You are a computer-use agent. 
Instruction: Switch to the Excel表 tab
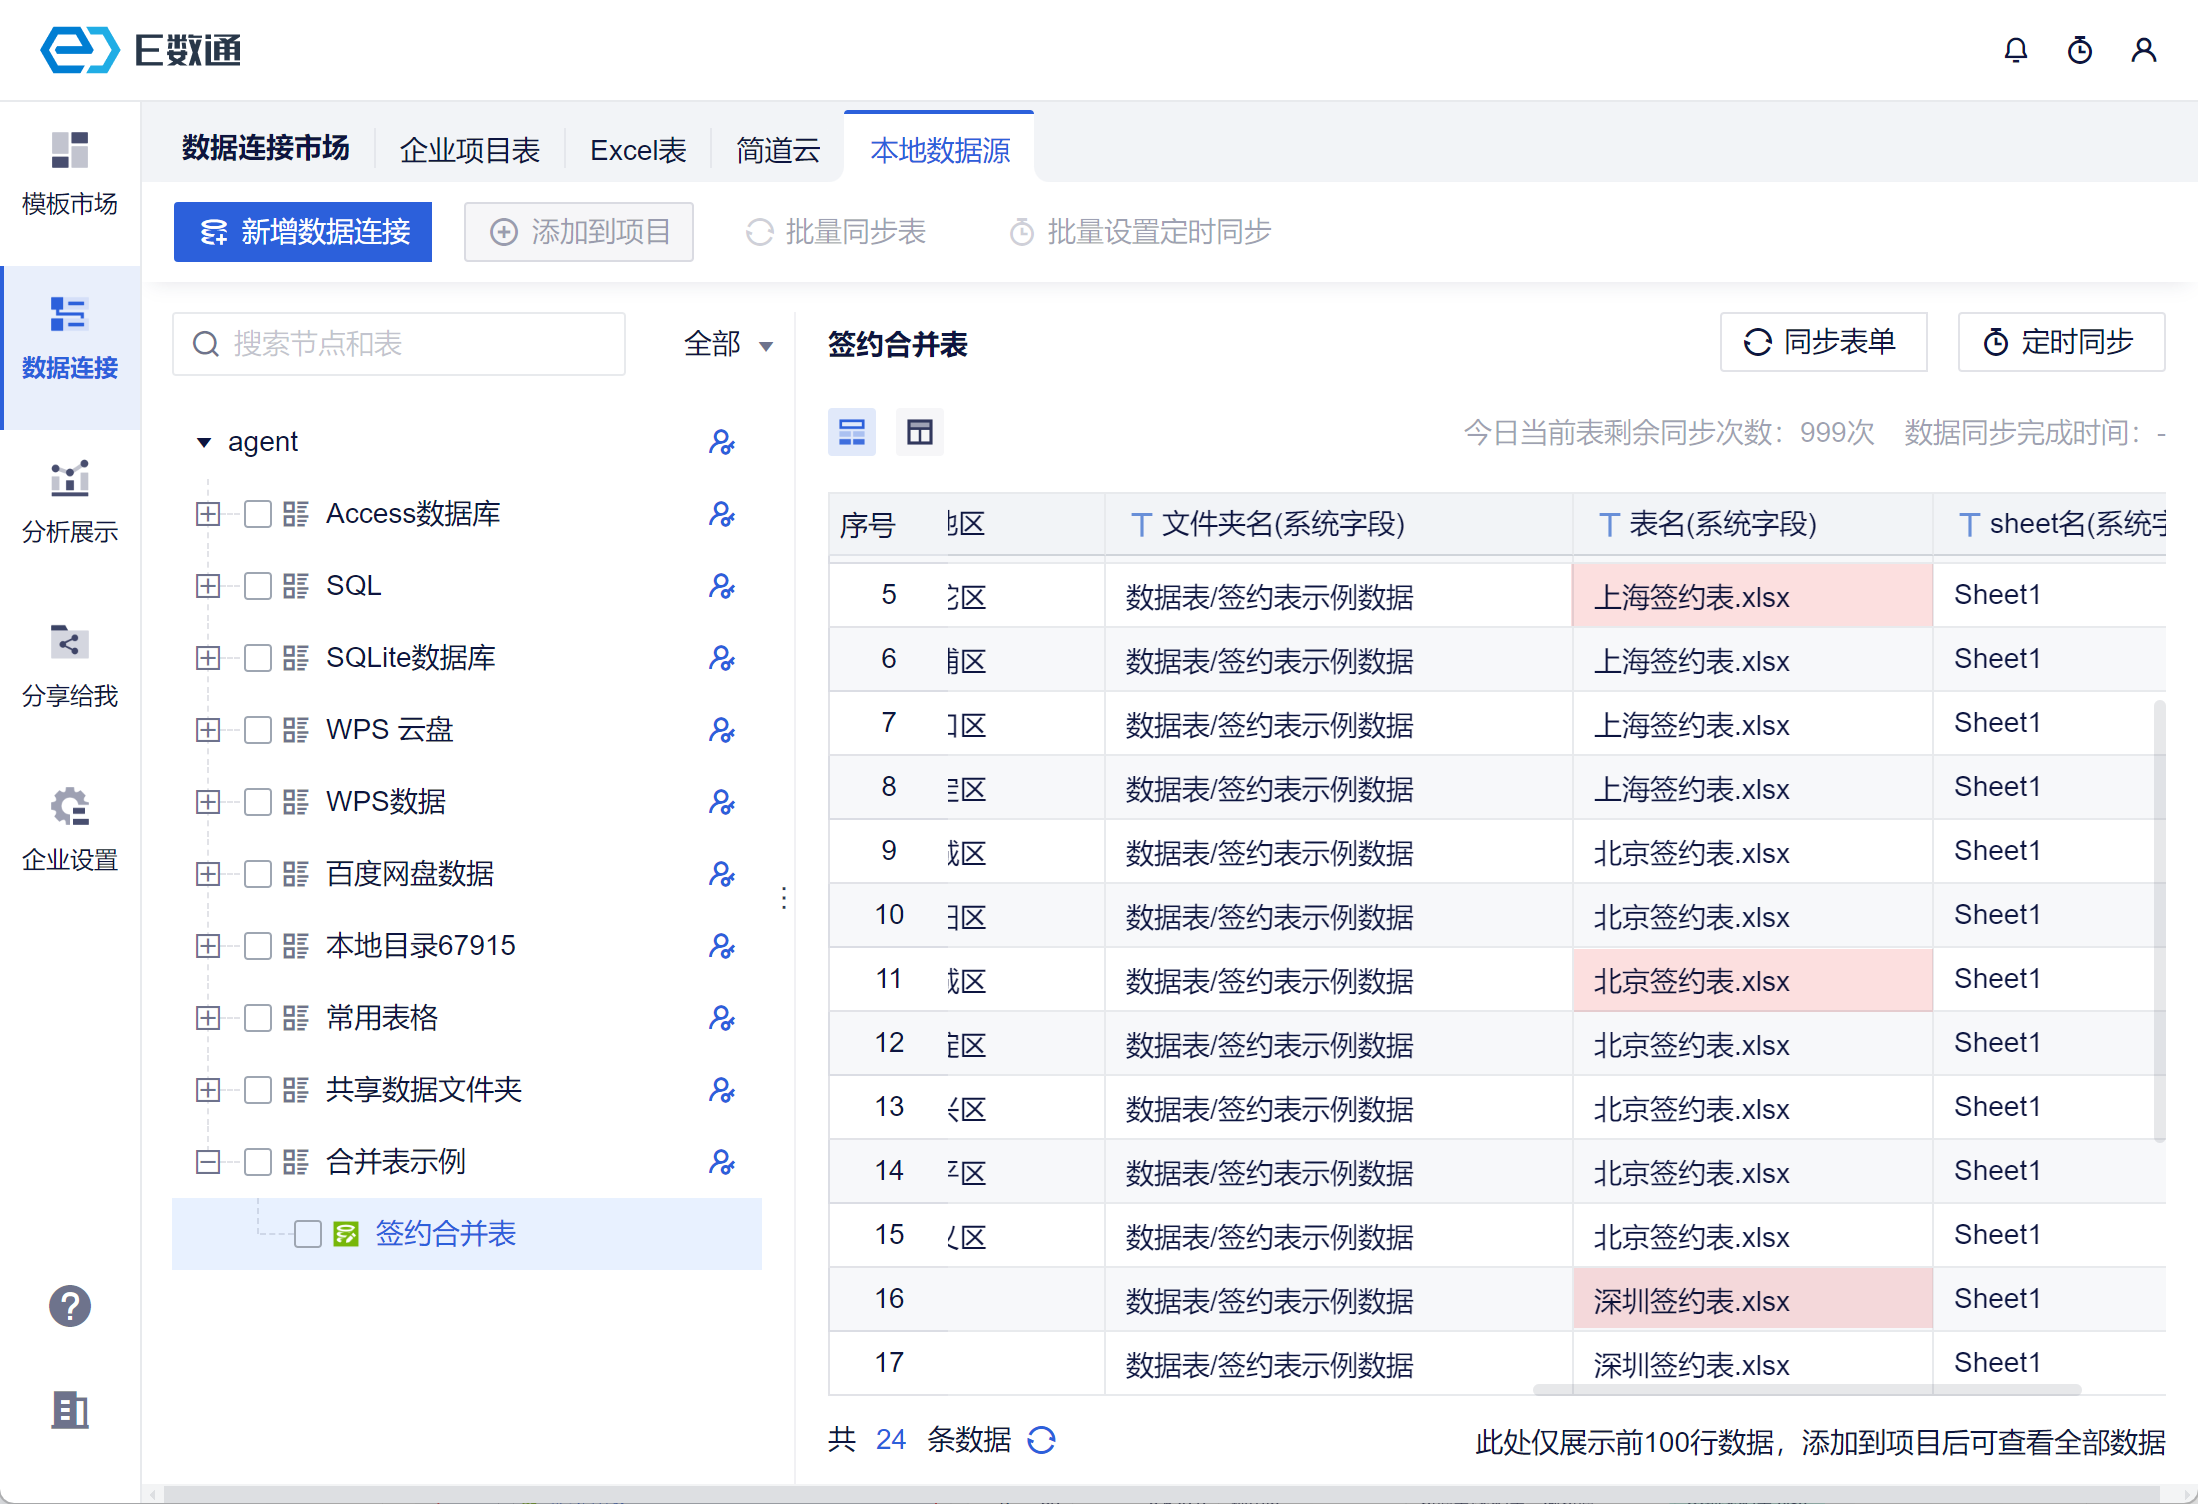click(638, 151)
